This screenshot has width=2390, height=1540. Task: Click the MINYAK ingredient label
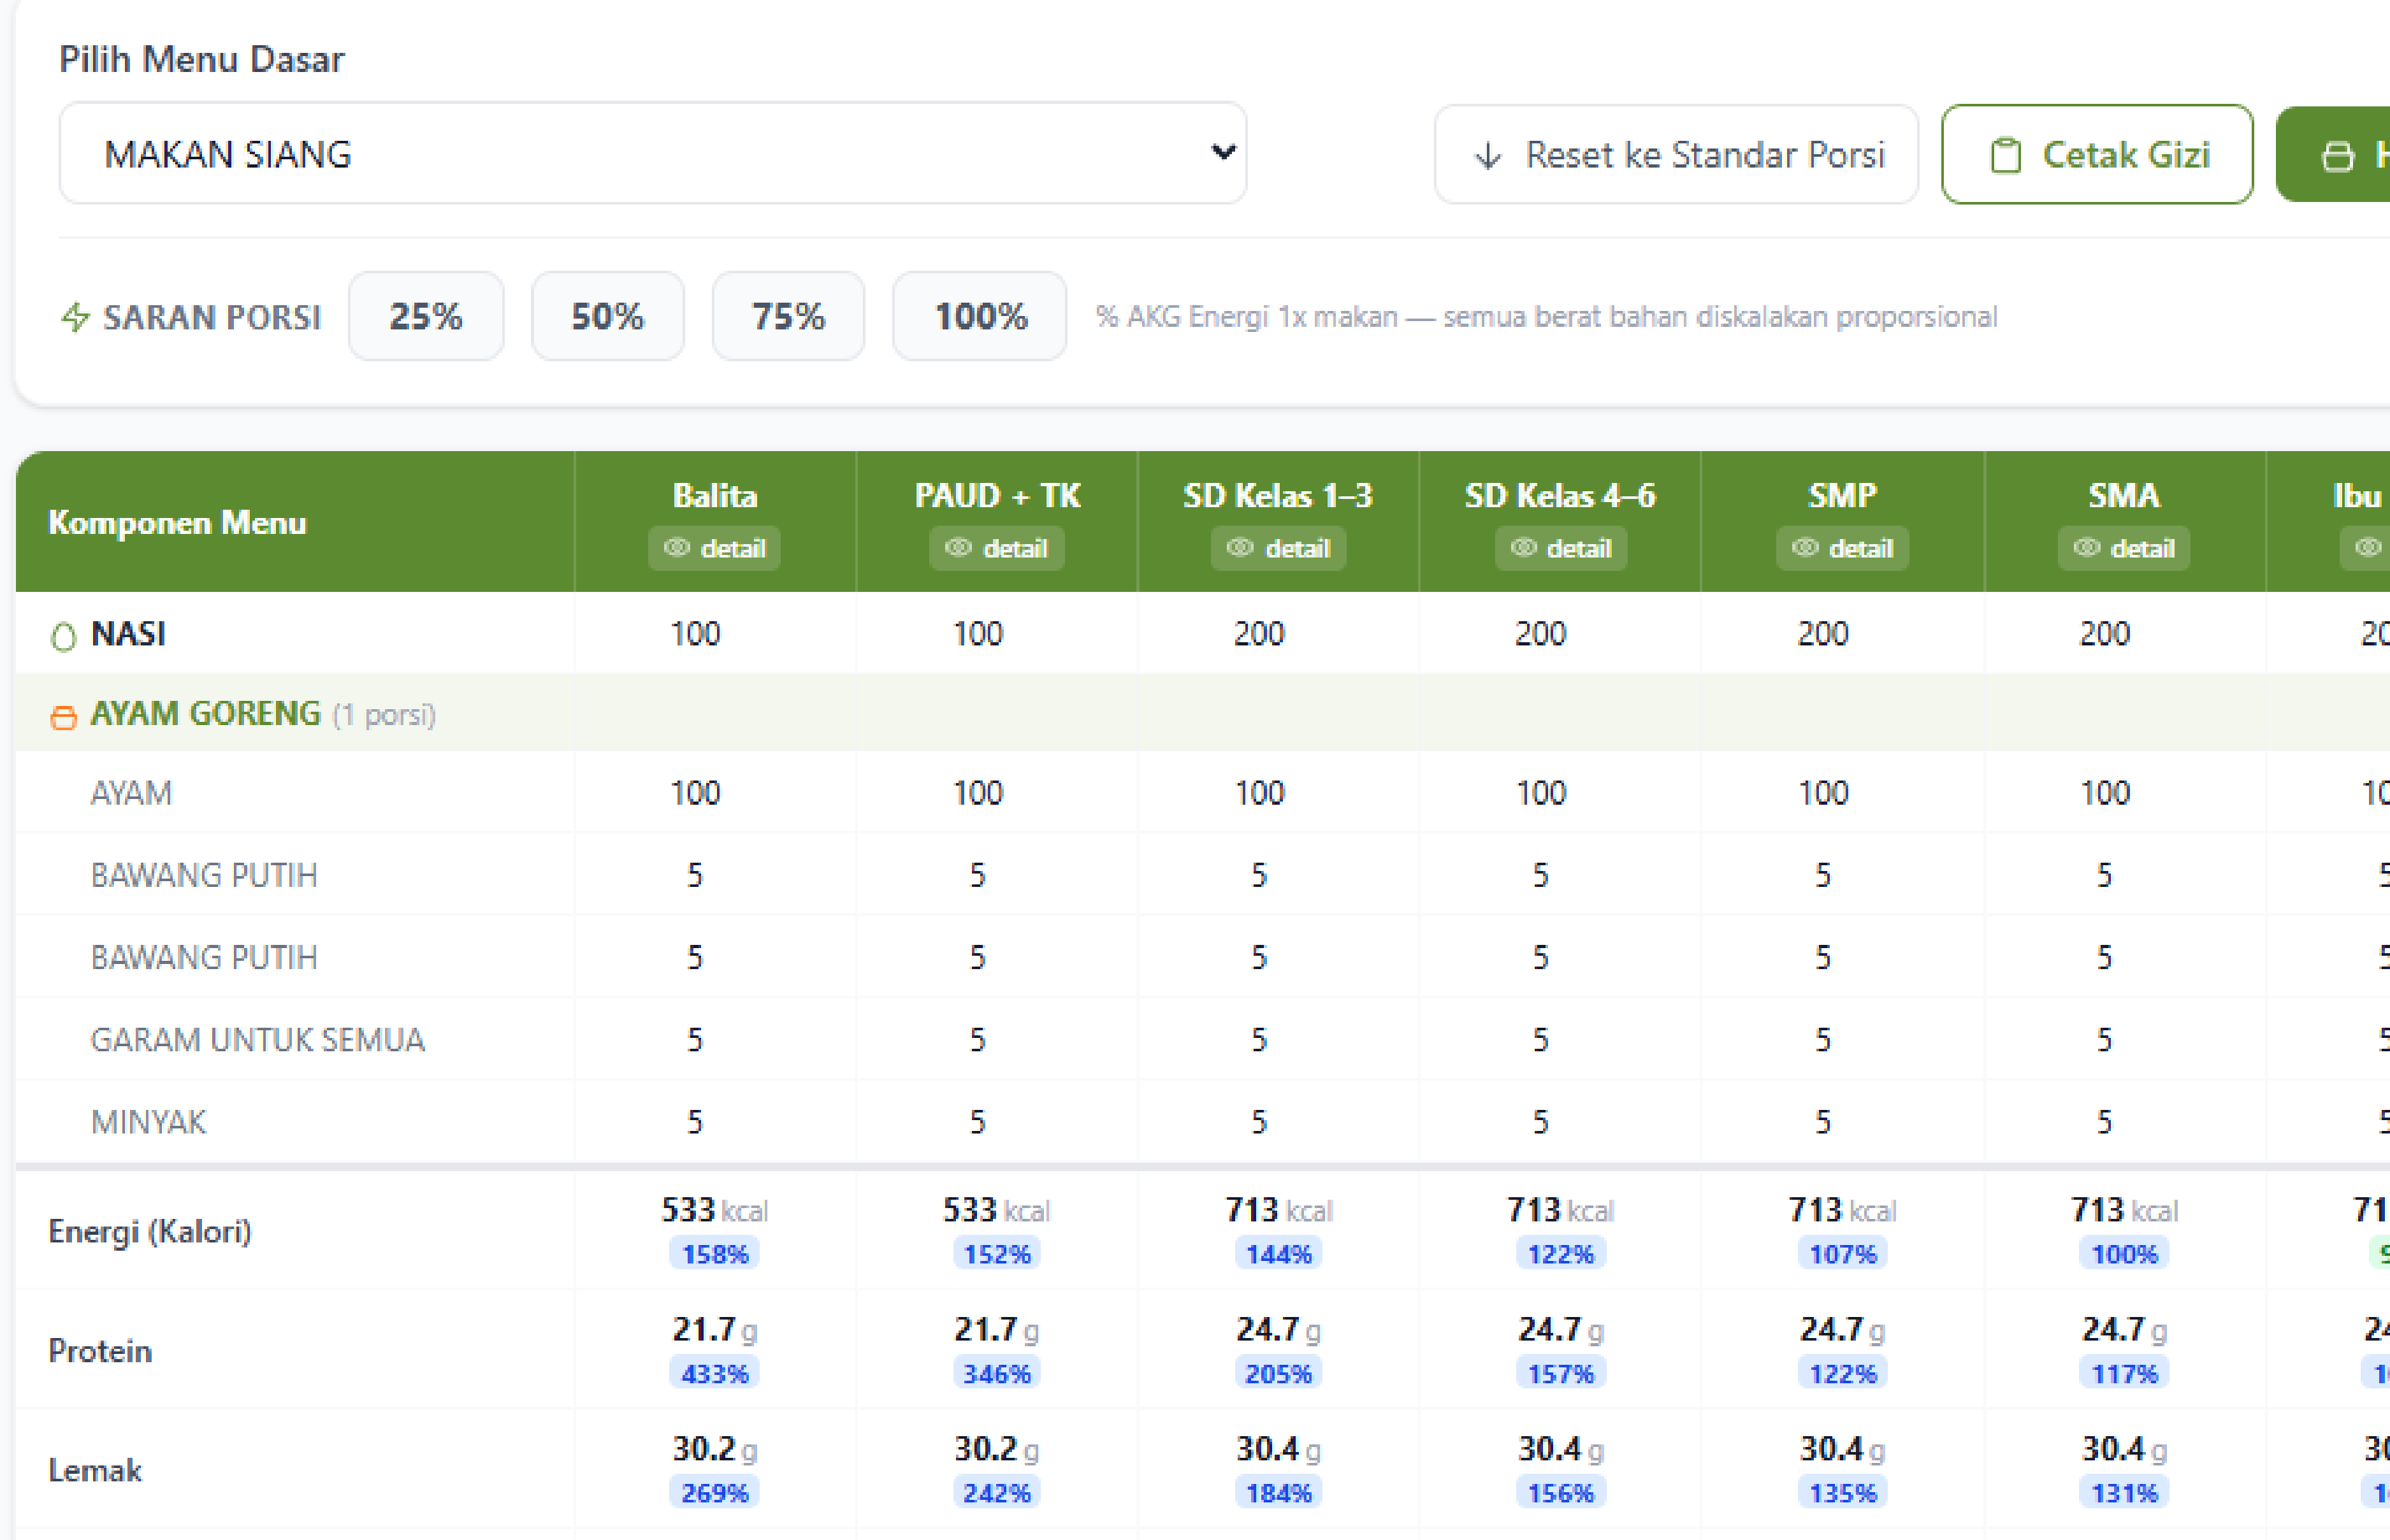(x=148, y=1122)
